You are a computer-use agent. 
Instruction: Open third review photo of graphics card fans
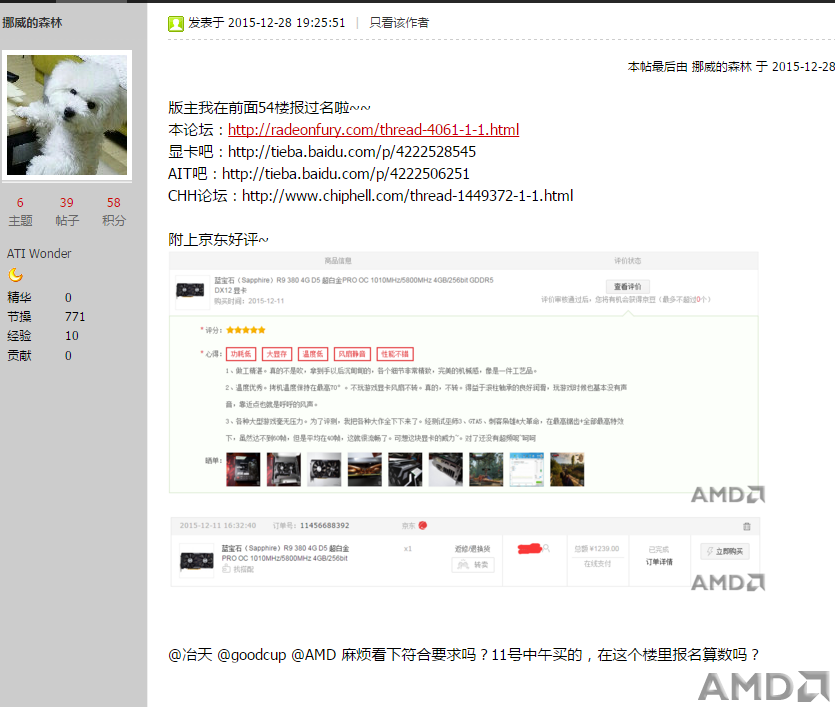[324, 469]
